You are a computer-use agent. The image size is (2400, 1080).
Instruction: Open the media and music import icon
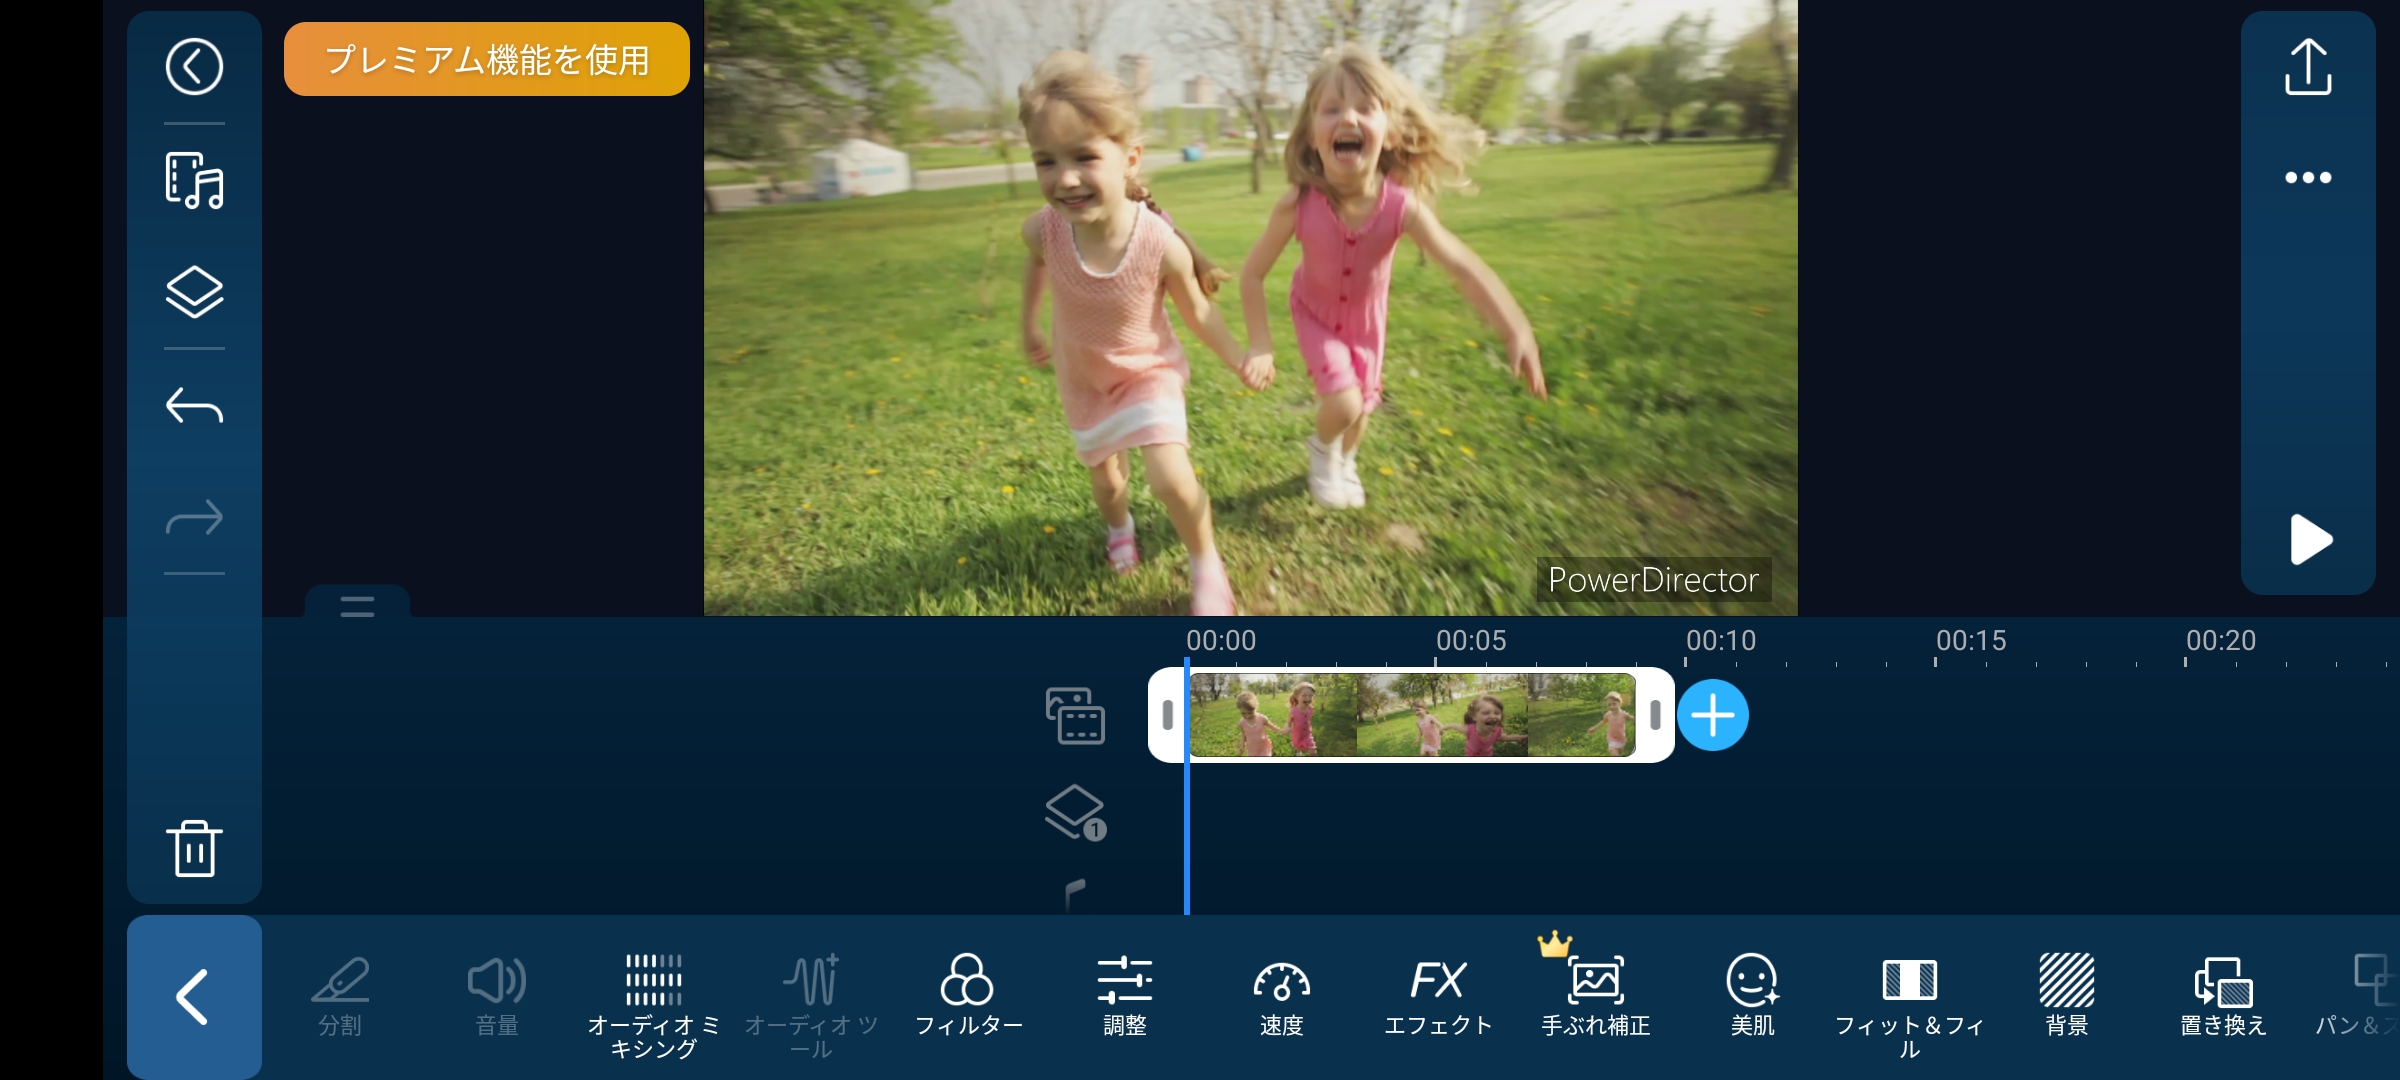point(194,181)
